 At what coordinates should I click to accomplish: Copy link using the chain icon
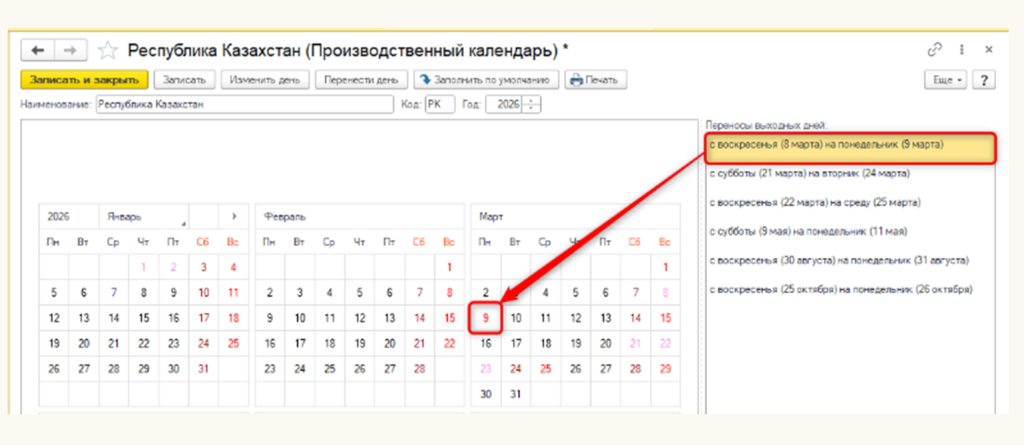click(935, 49)
